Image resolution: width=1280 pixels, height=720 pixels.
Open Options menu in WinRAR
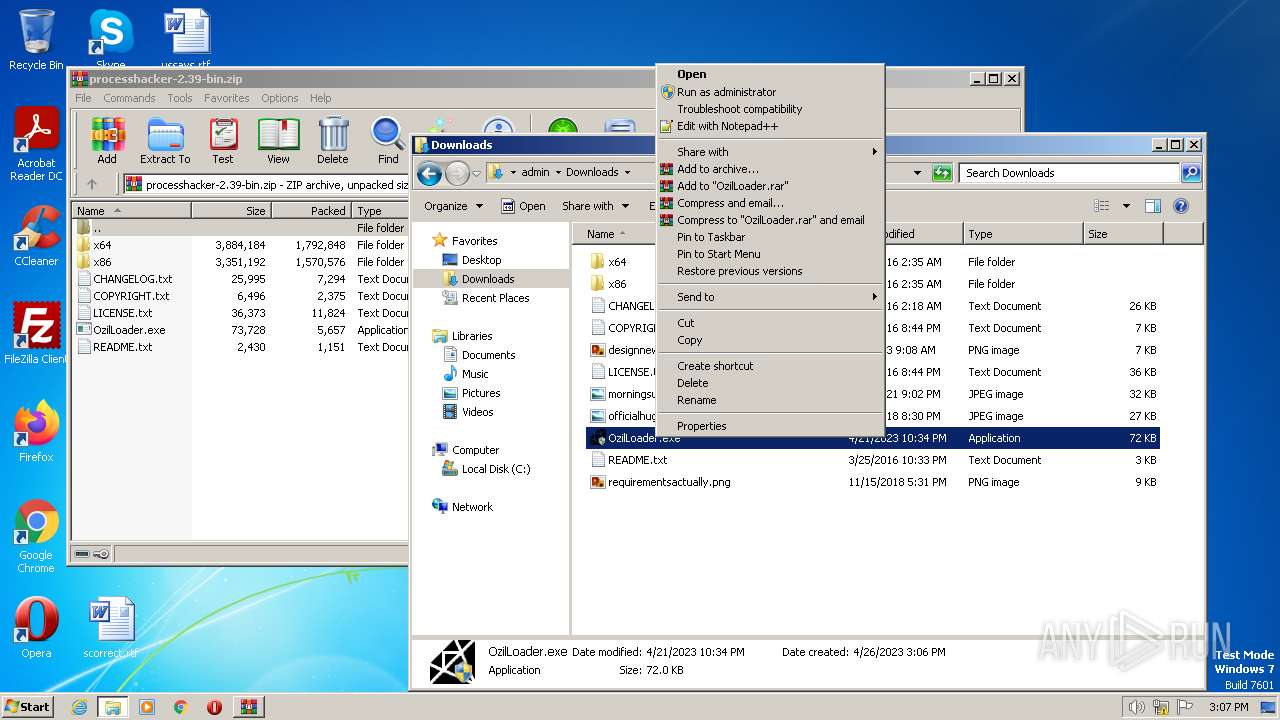[x=279, y=98]
